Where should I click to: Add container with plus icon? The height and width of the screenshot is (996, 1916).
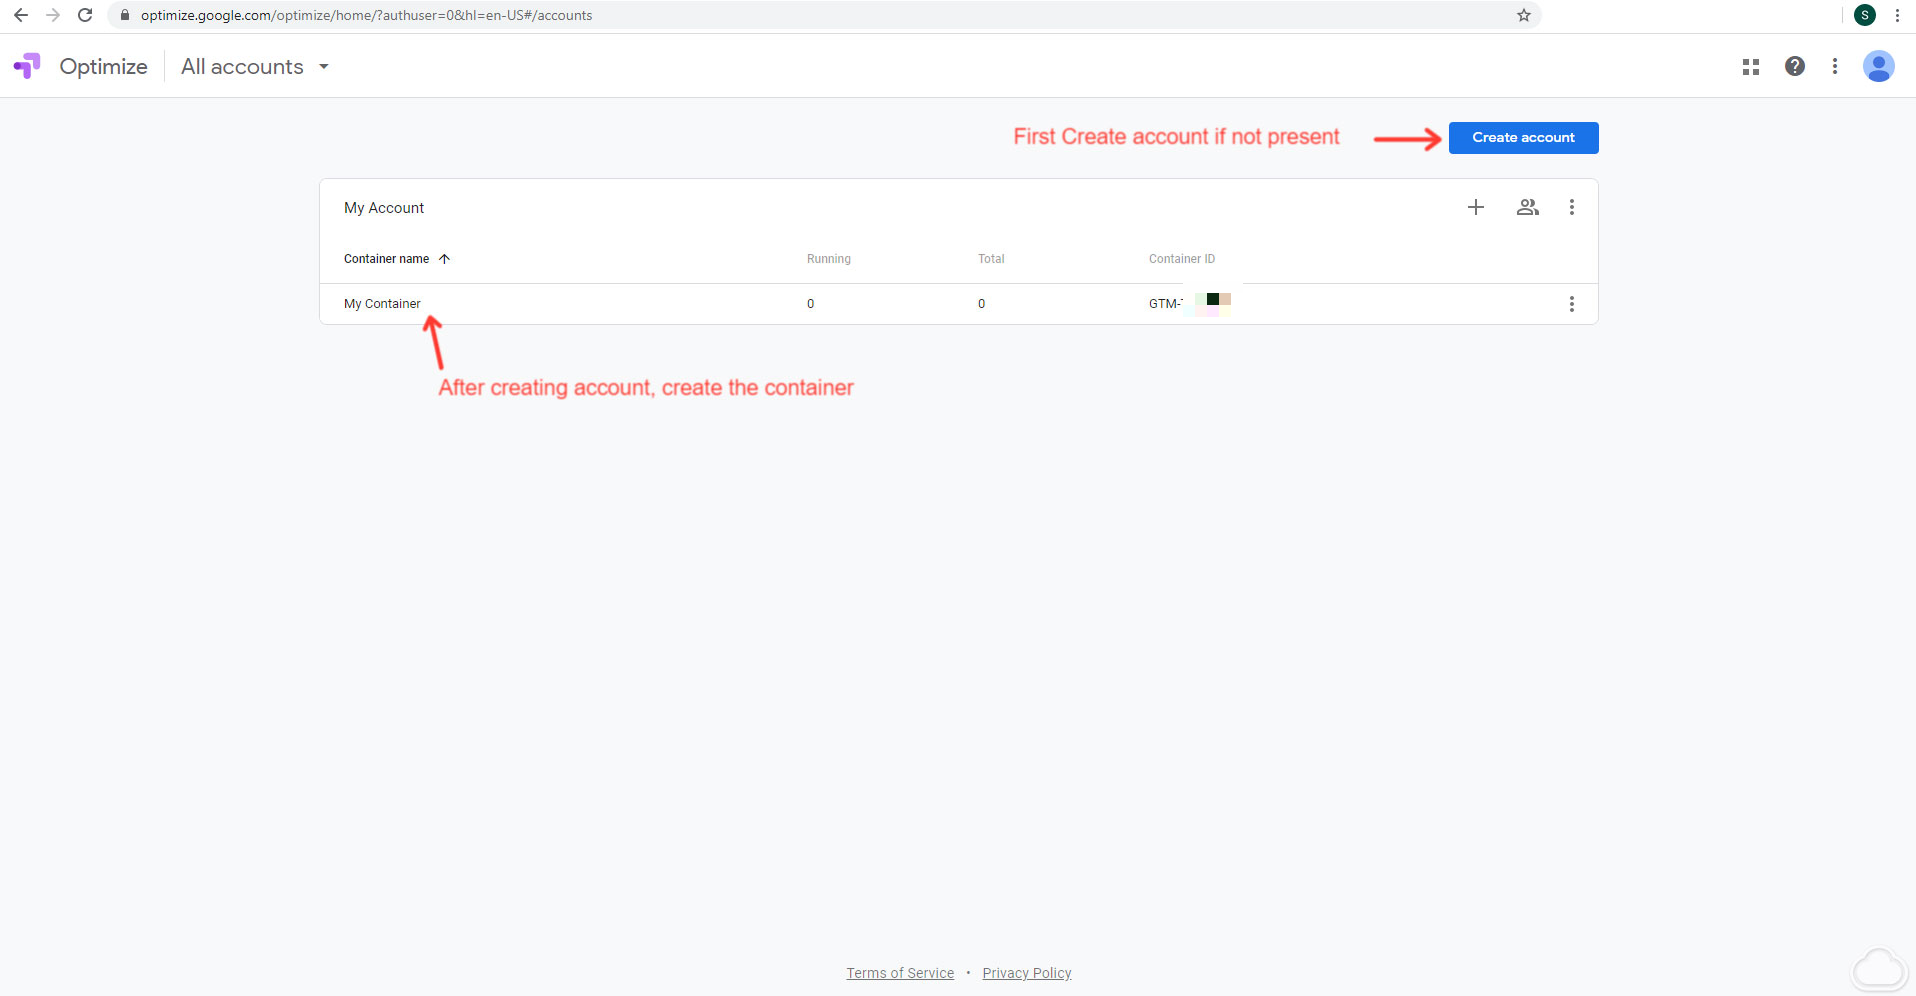[1475, 207]
